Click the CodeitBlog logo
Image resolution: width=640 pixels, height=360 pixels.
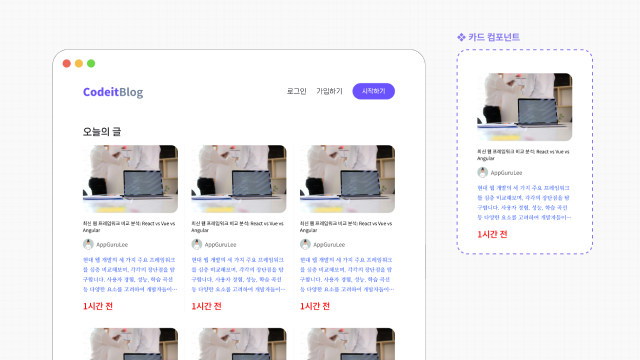pyautogui.click(x=113, y=92)
